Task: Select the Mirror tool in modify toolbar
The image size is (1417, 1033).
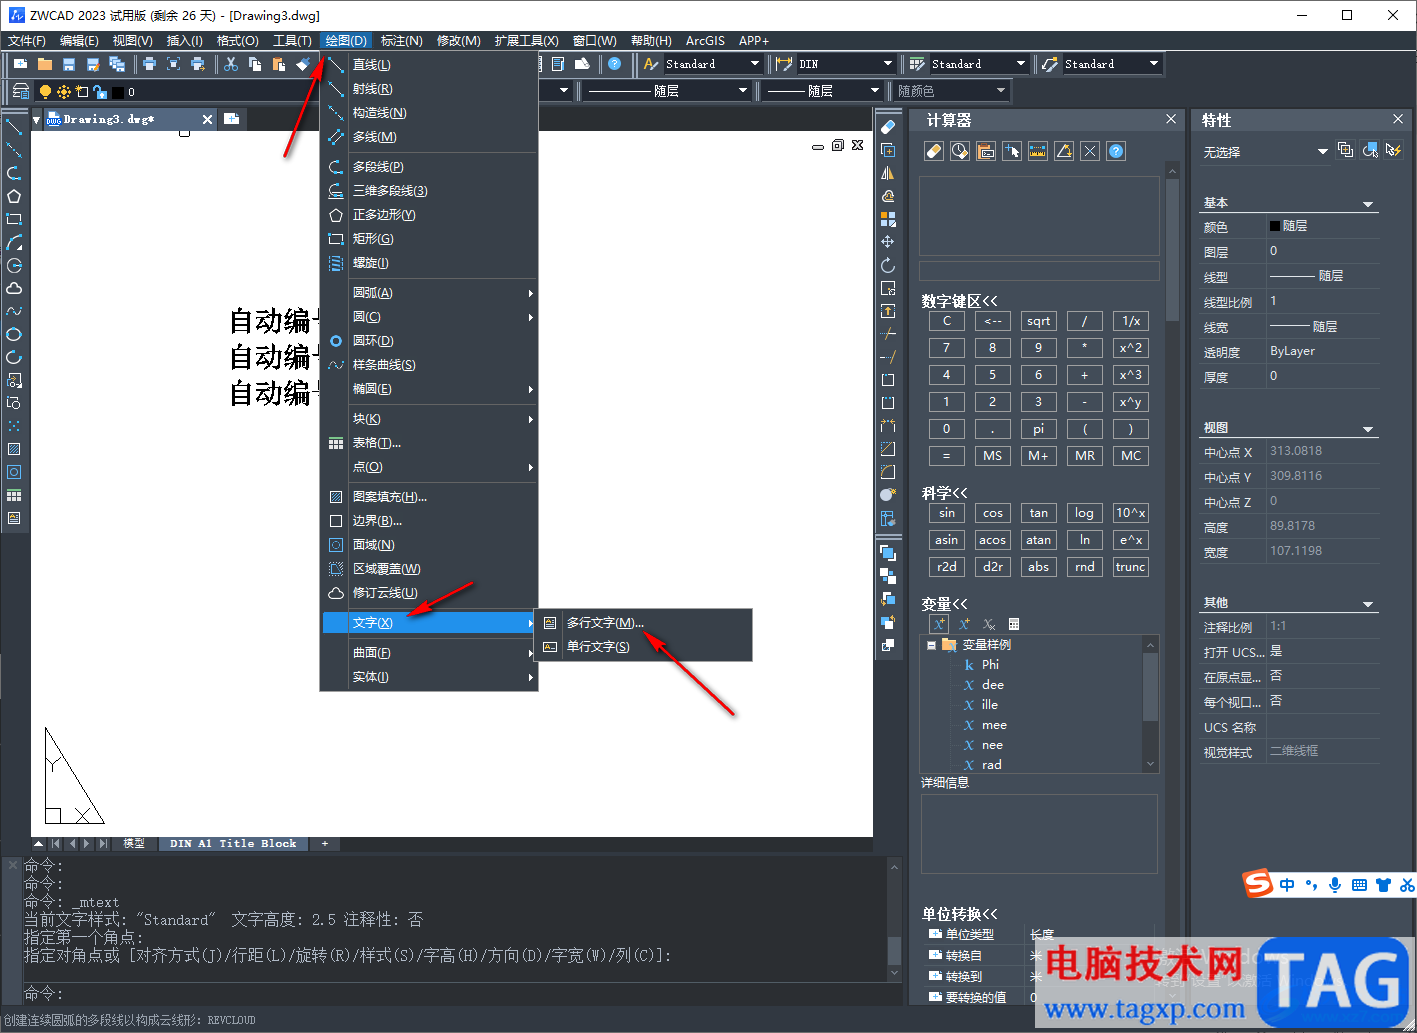Action: pyautogui.click(x=888, y=173)
